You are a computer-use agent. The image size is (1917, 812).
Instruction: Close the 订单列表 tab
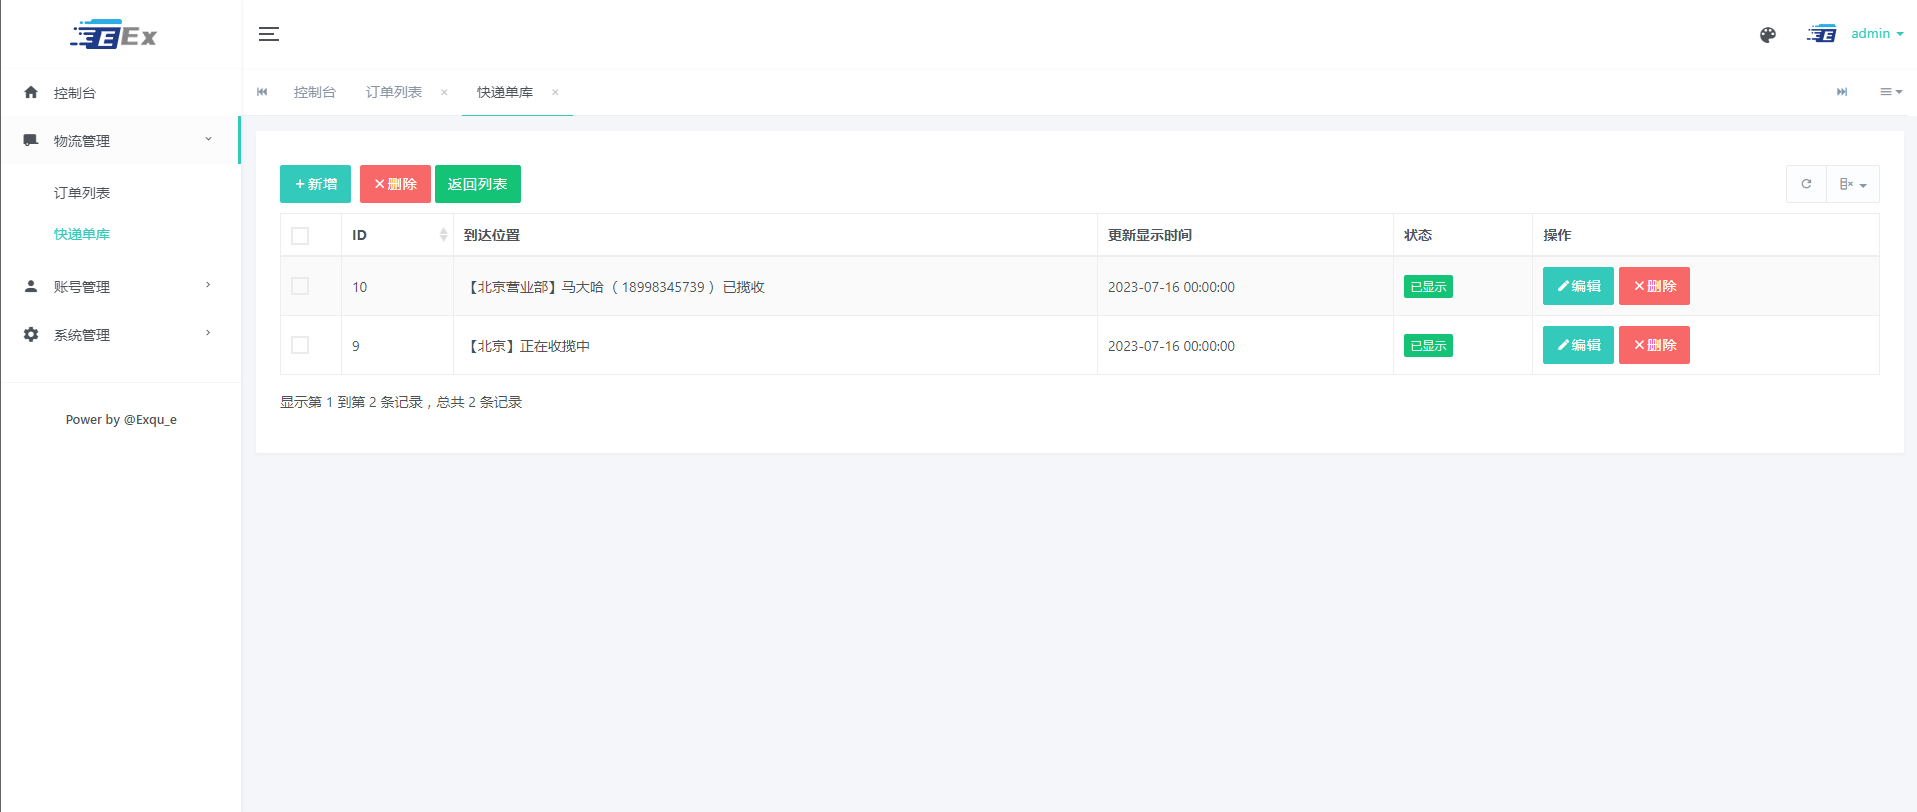444,92
